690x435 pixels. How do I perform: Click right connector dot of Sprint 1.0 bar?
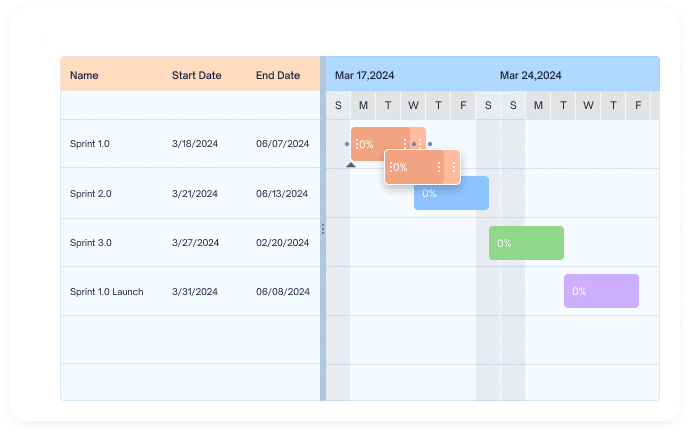[430, 144]
